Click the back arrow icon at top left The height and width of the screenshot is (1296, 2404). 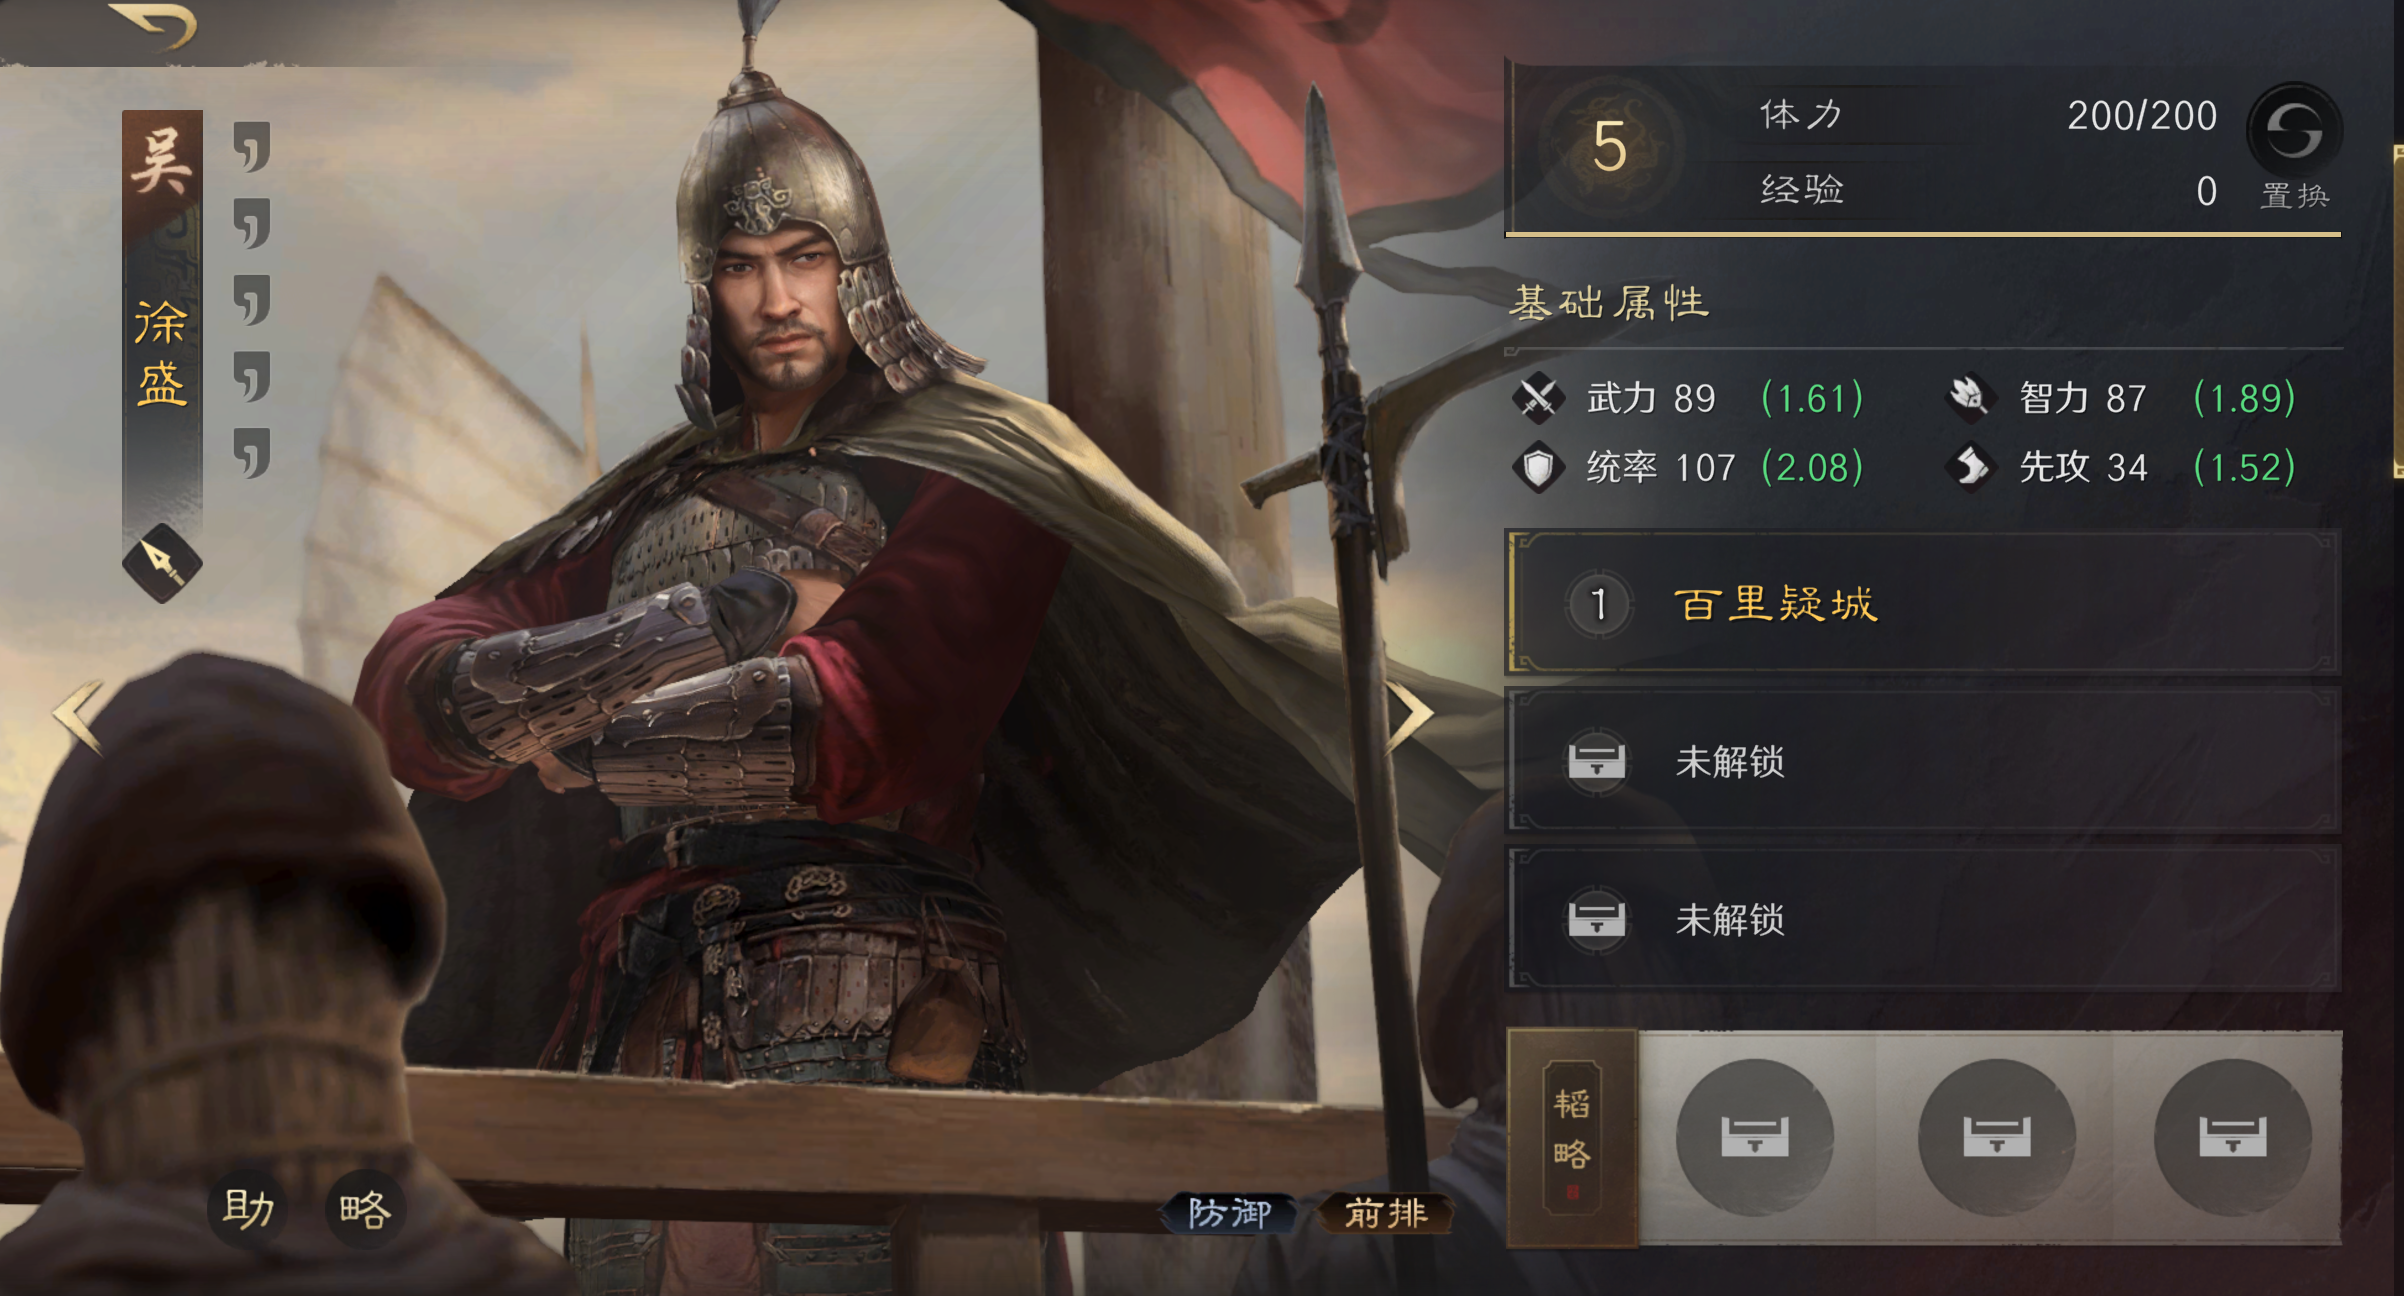(154, 25)
